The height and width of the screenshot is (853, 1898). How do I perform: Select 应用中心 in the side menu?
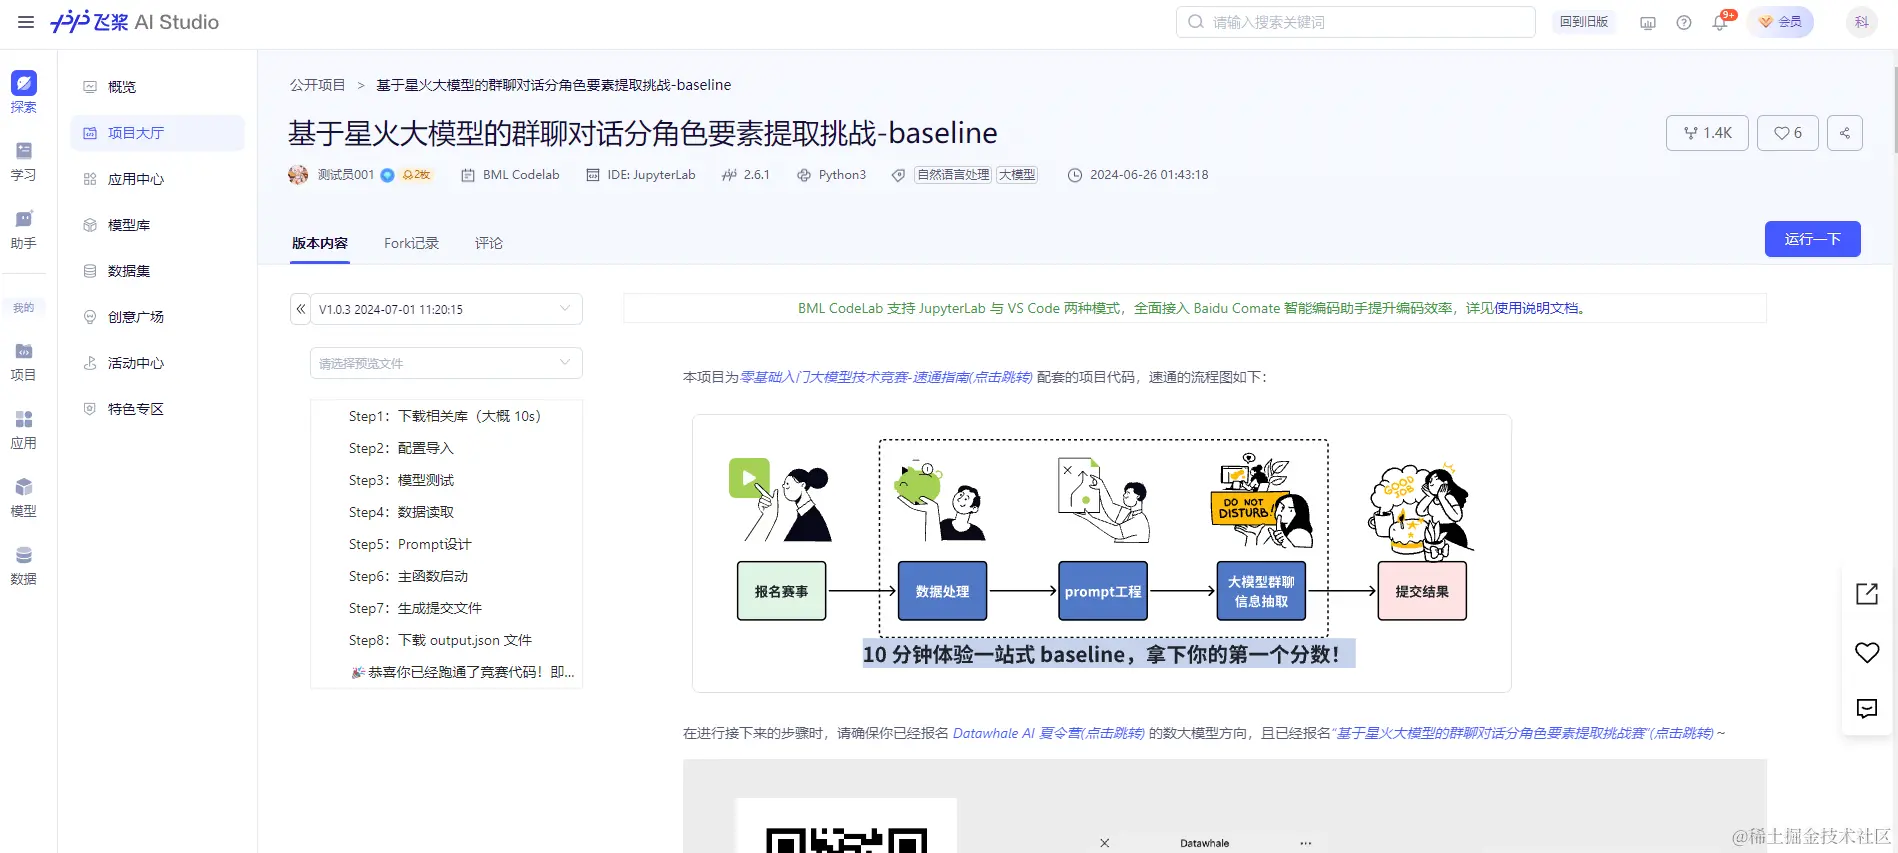point(157,179)
